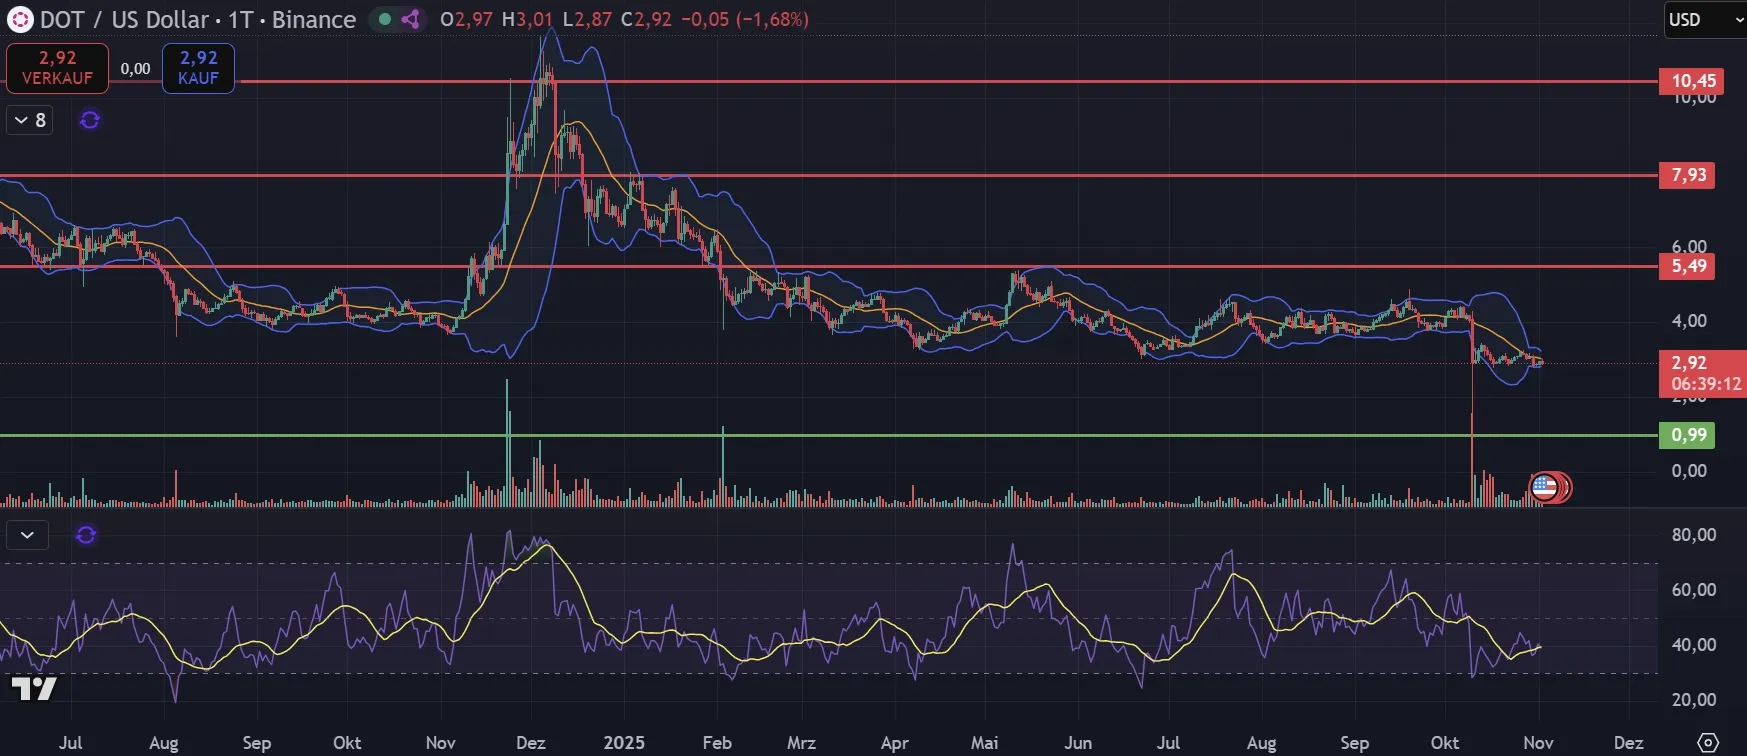Click the 4,00 price scale value
The width and height of the screenshot is (1747, 756).
1689,321
